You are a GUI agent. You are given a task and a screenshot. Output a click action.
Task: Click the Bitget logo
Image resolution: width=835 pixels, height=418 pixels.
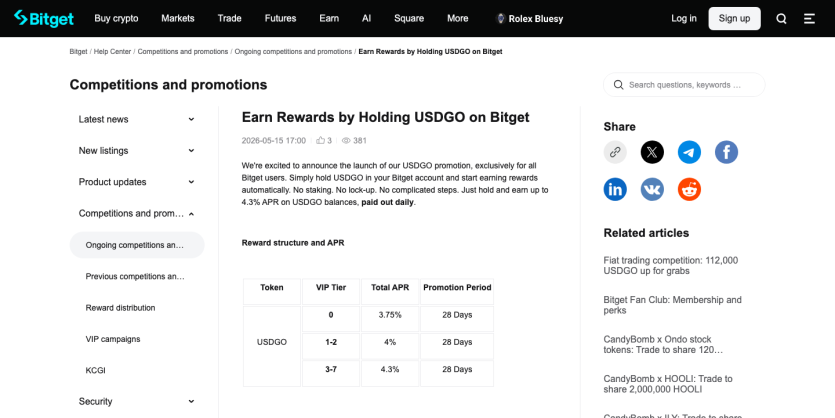pyautogui.click(x=44, y=18)
